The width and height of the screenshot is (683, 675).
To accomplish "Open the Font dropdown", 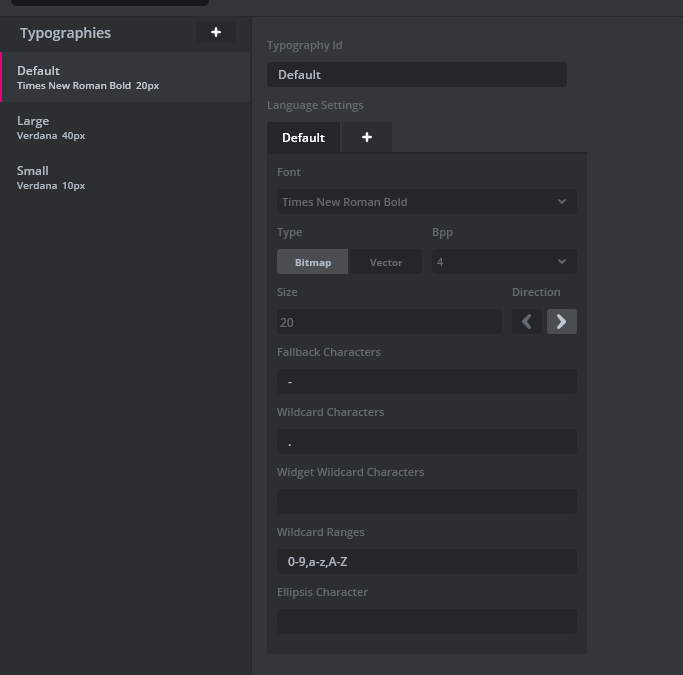I will coord(426,202).
